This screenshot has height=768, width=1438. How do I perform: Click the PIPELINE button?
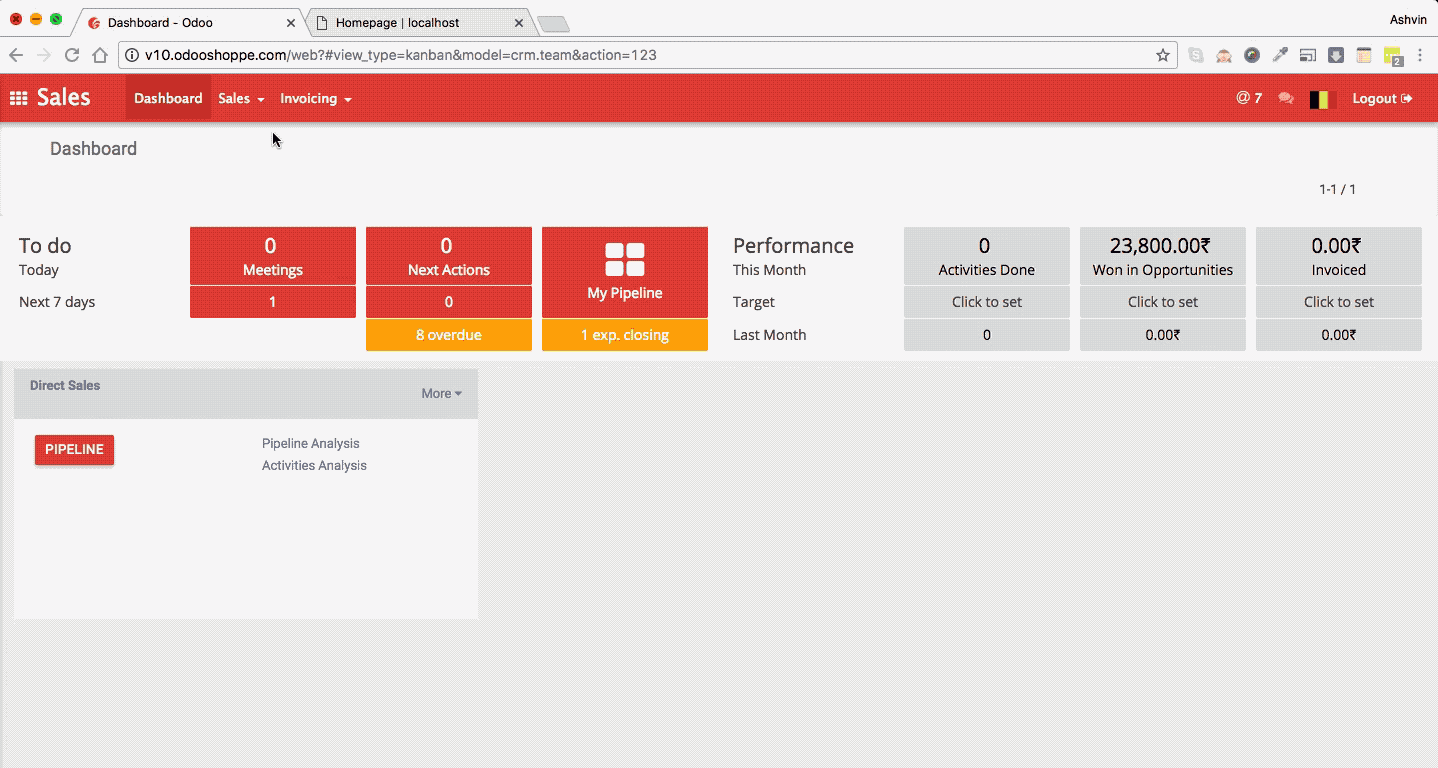74,450
